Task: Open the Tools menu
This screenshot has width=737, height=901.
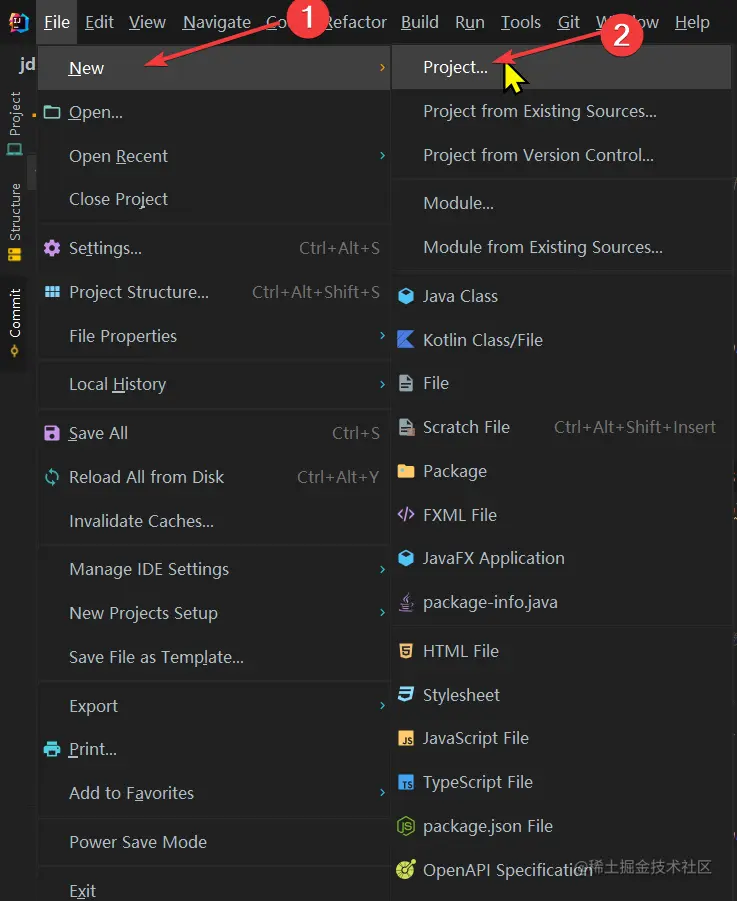Action: pyautogui.click(x=520, y=22)
